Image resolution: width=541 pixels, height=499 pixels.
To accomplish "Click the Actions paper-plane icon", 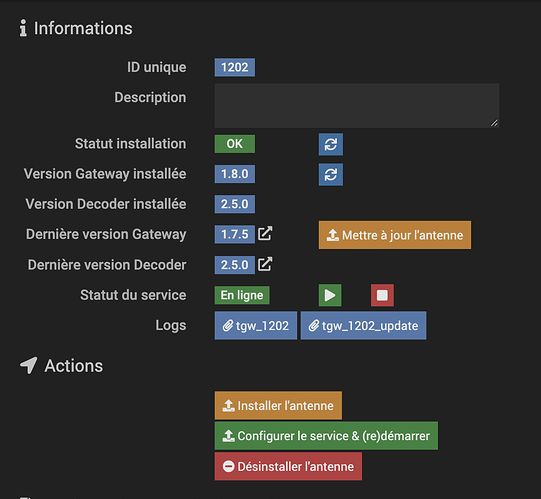I will (x=28, y=365).
